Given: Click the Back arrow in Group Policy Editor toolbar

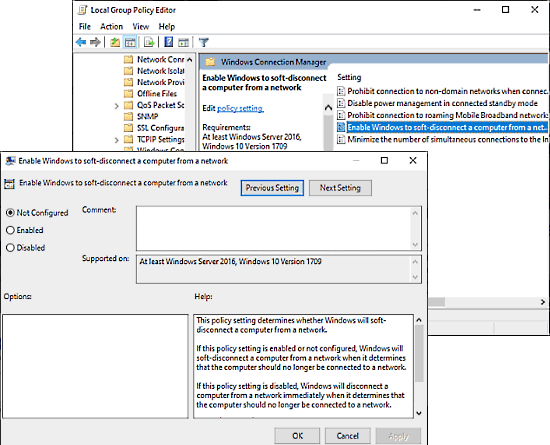Looking at the screenshot, I should coord(81,42).
